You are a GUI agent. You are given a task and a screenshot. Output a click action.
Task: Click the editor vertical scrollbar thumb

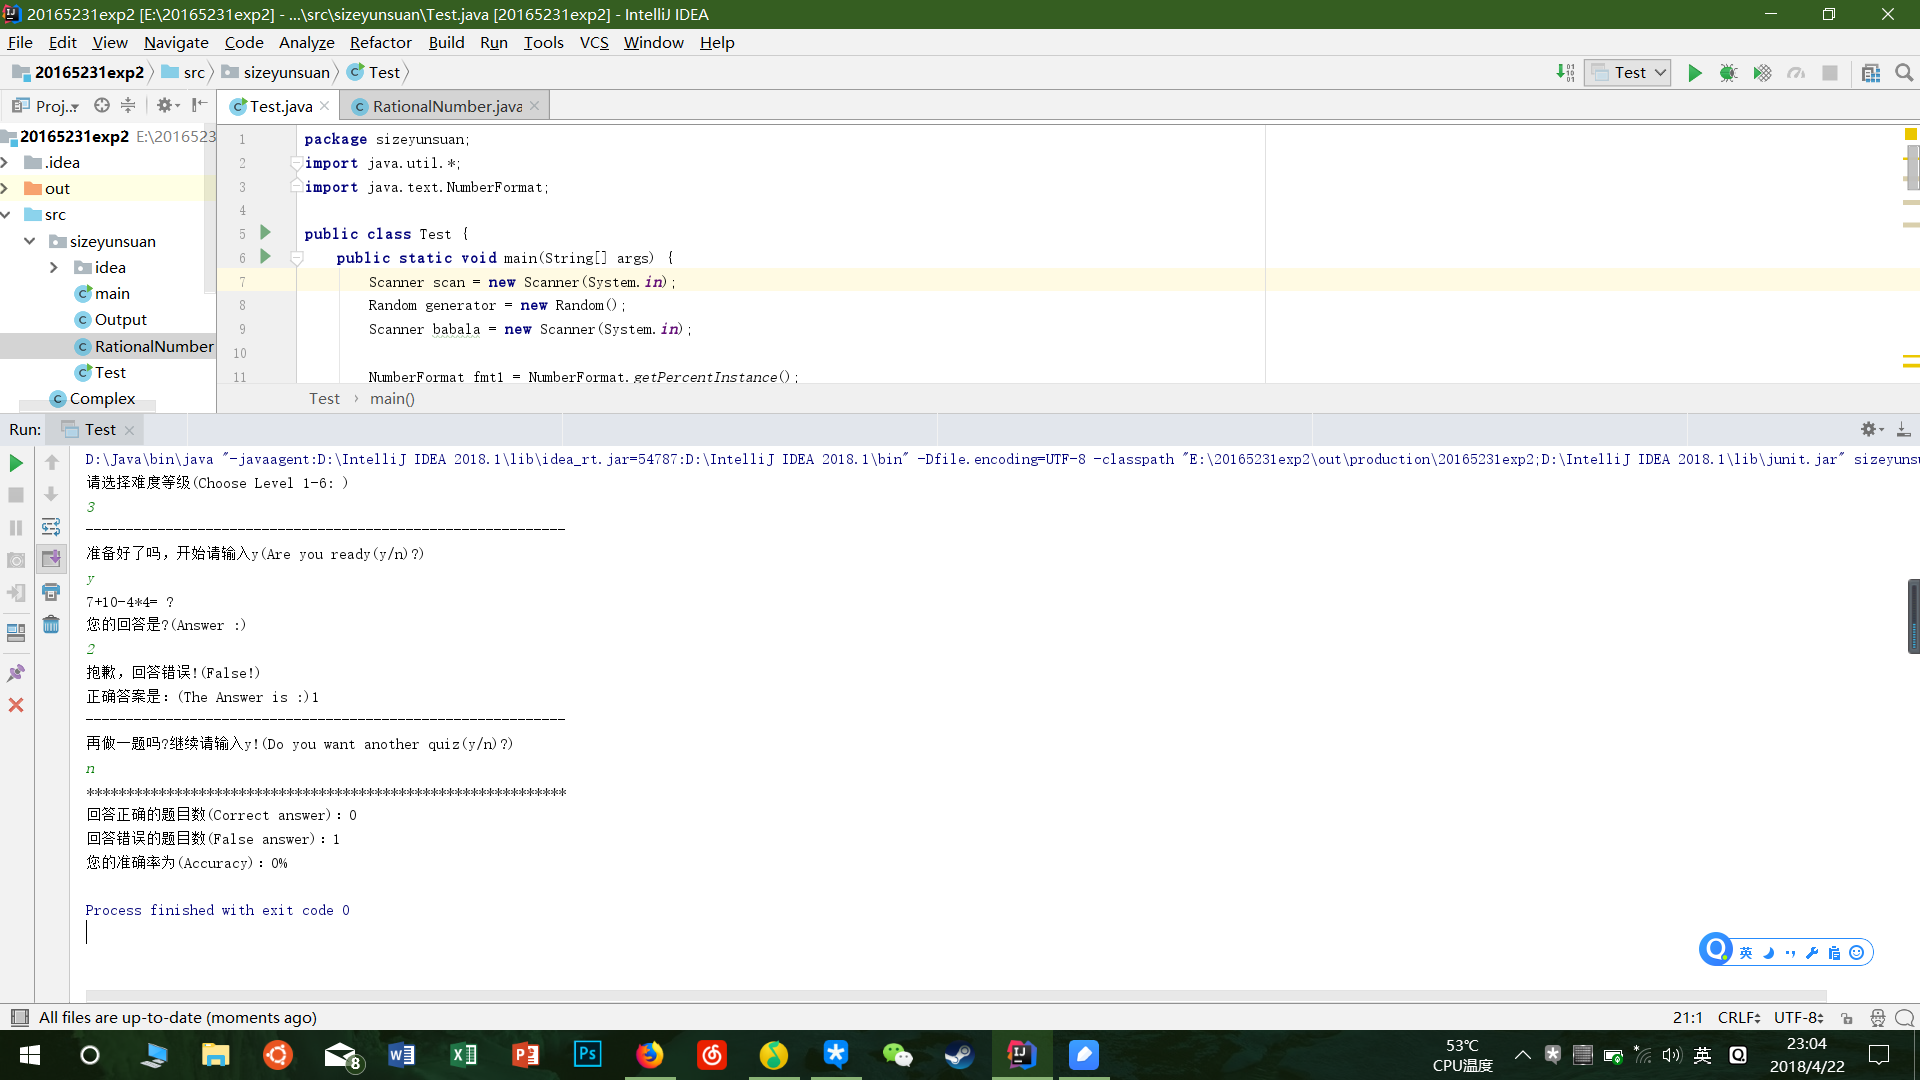[x=1913, y=167]
